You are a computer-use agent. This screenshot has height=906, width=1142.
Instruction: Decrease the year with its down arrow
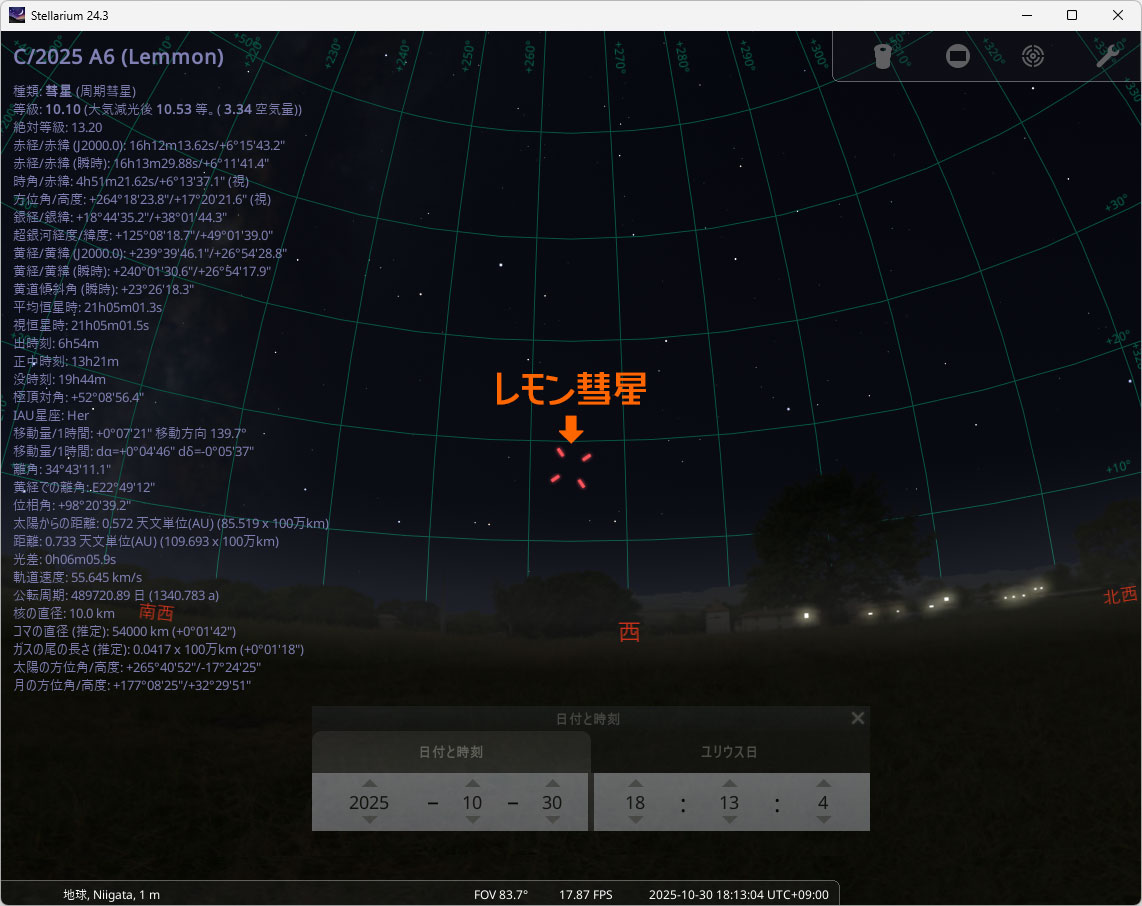[369, 821]
